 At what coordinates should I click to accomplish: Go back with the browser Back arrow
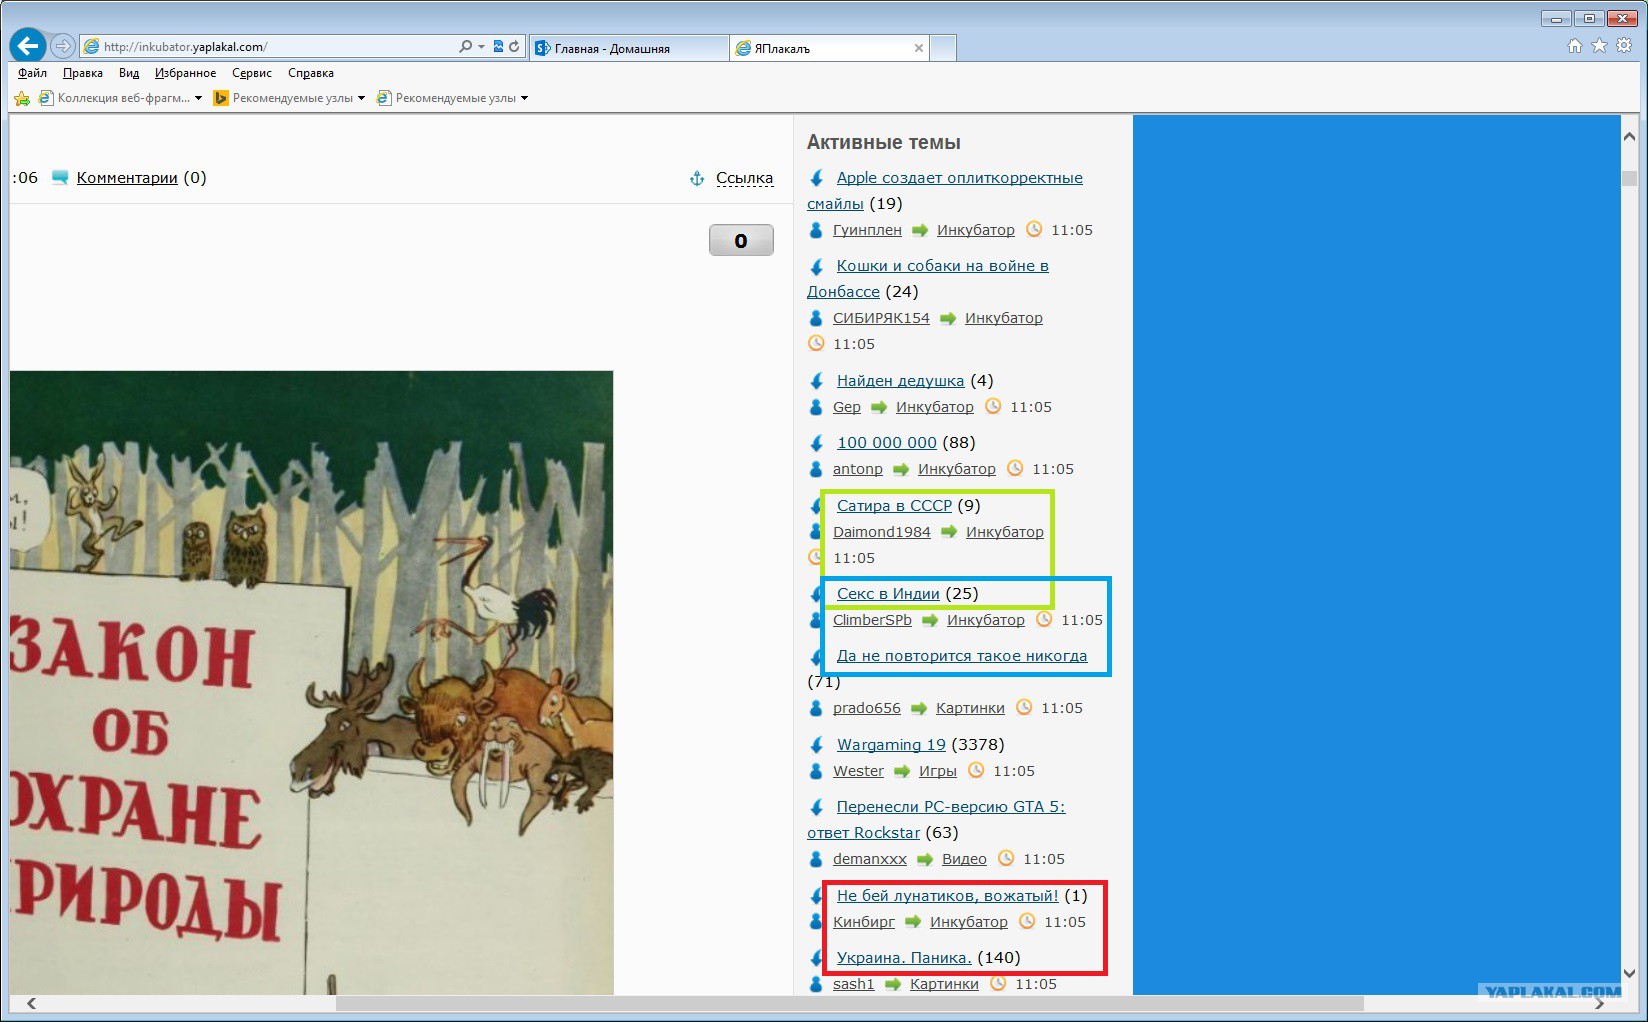[28, 46]
